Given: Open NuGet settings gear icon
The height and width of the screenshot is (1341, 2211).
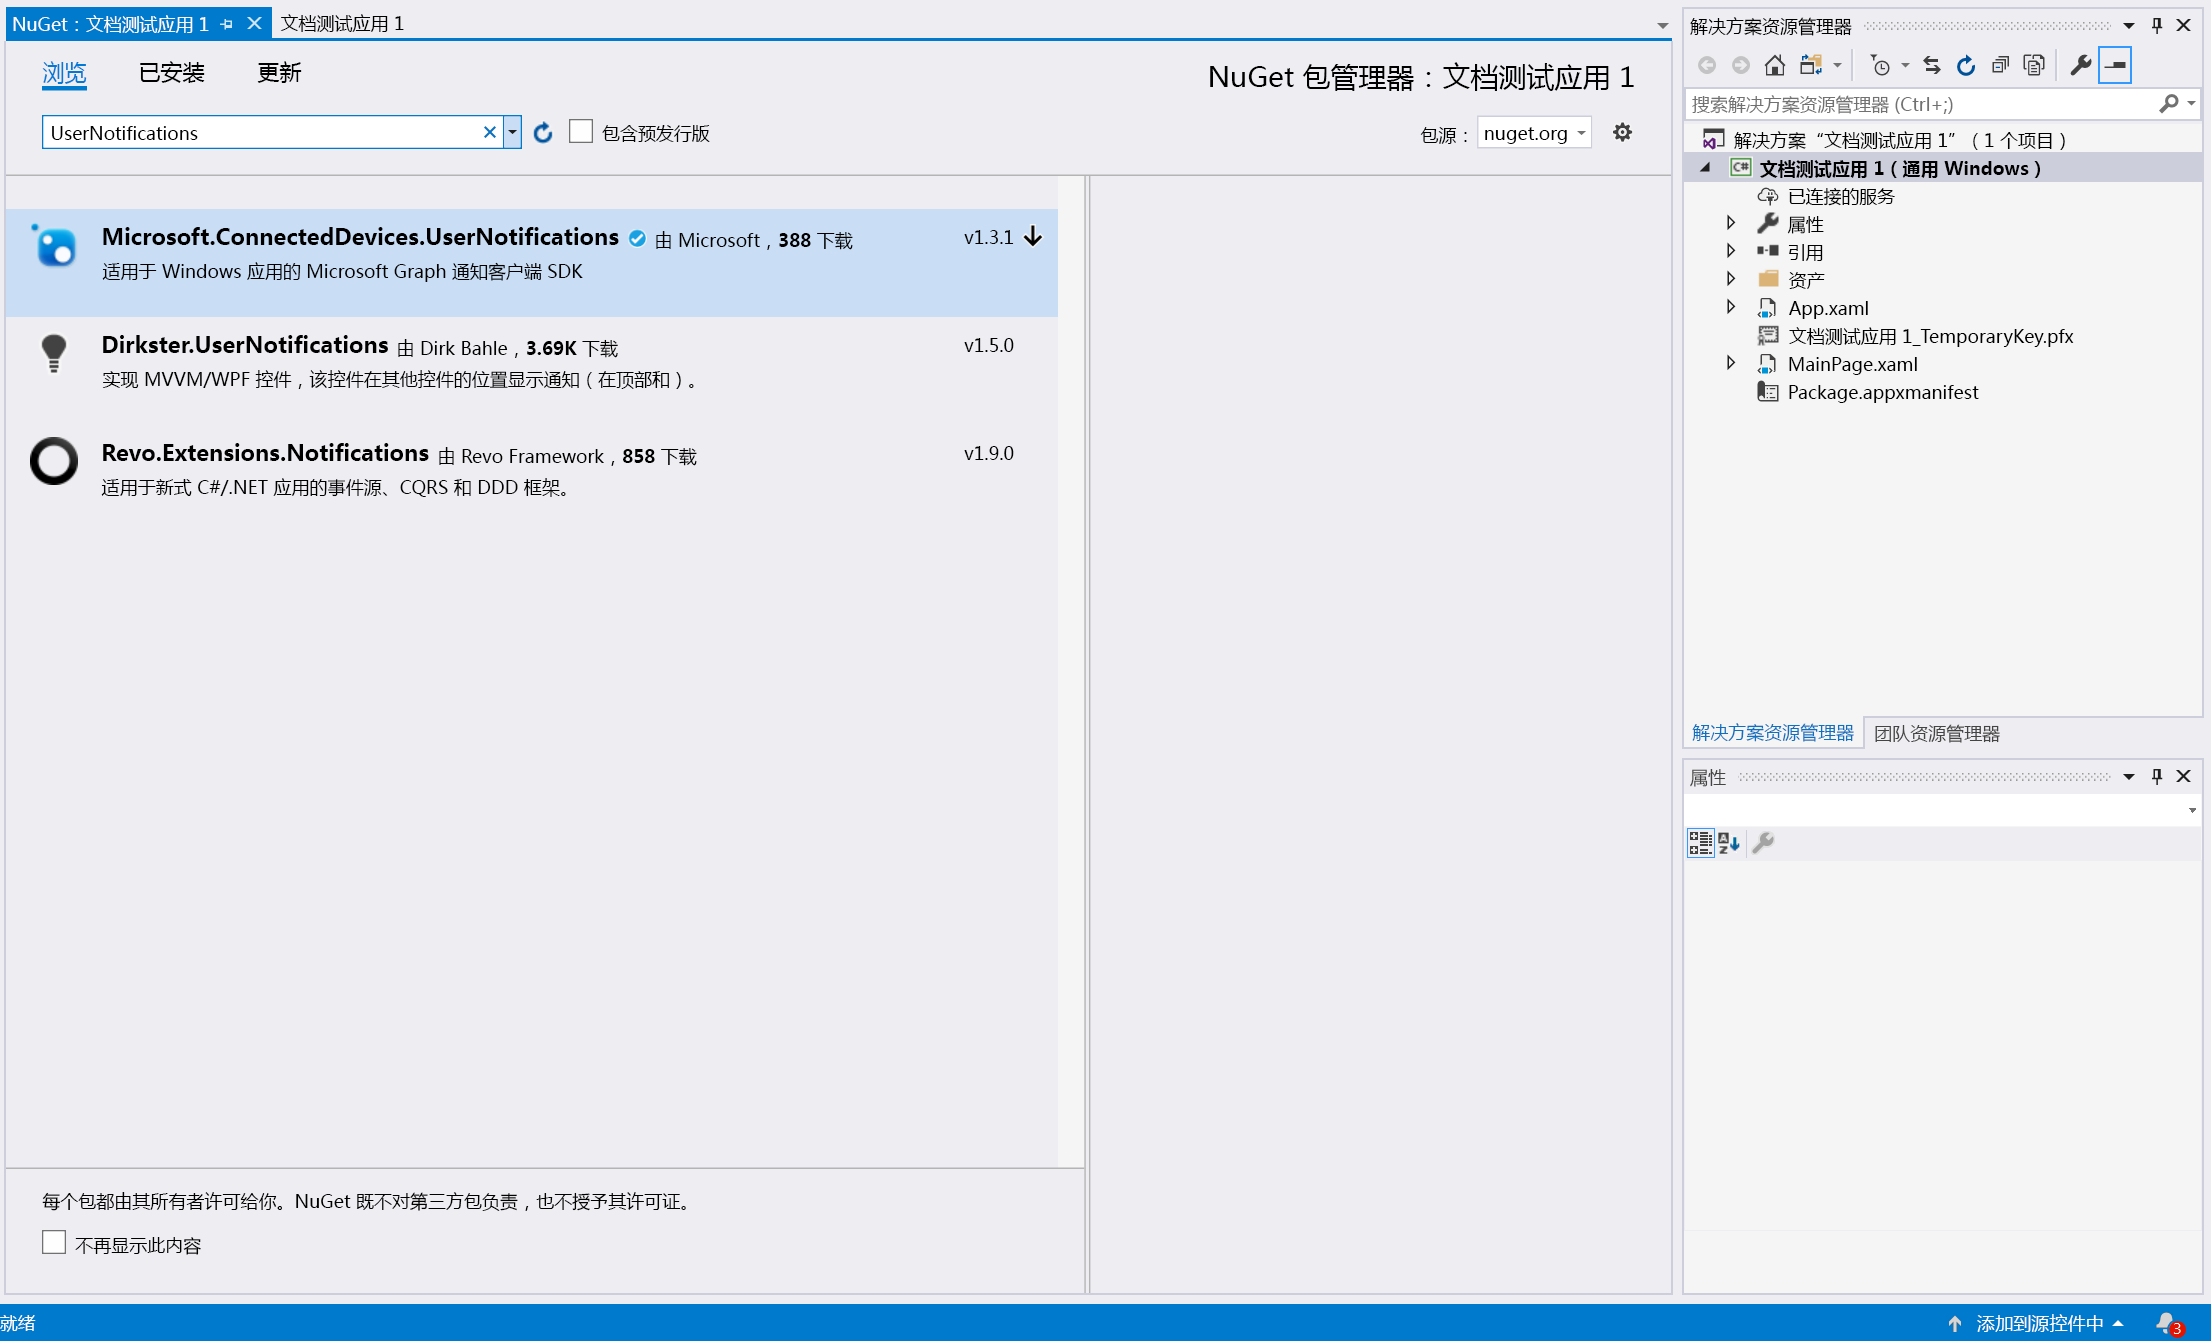Looking at the screenshot, I should (x=1622, y=132).
